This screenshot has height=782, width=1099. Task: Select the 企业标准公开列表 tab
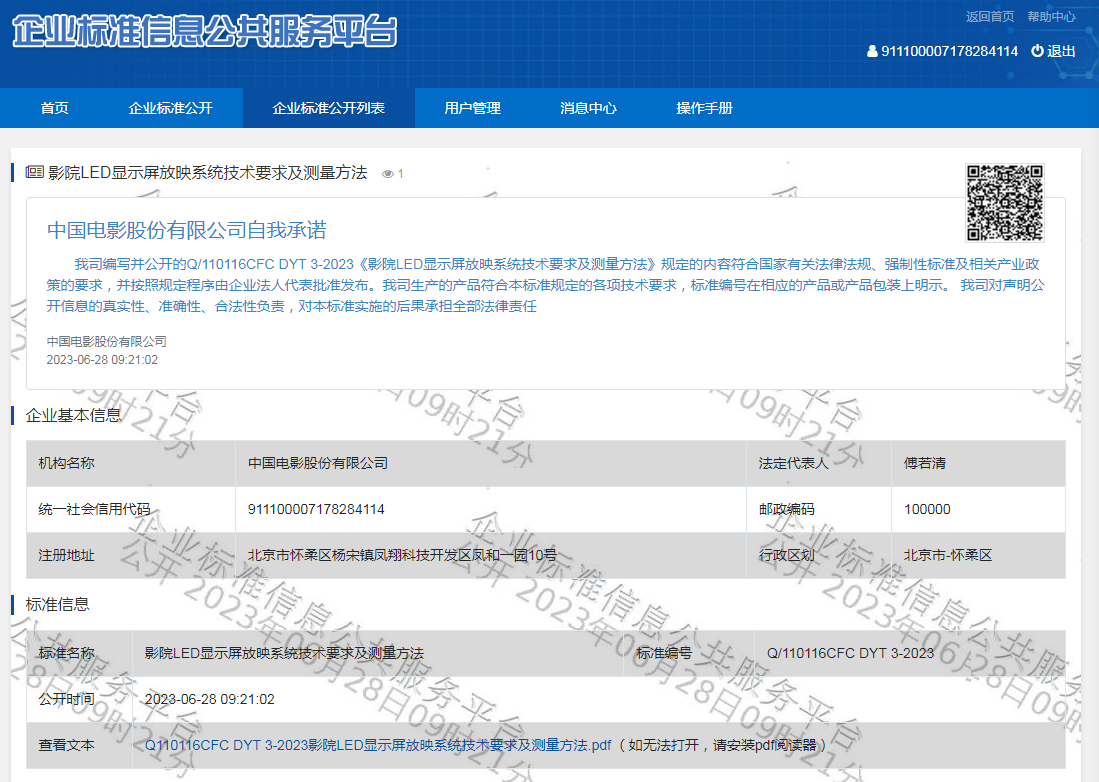(x=329, y=108)
